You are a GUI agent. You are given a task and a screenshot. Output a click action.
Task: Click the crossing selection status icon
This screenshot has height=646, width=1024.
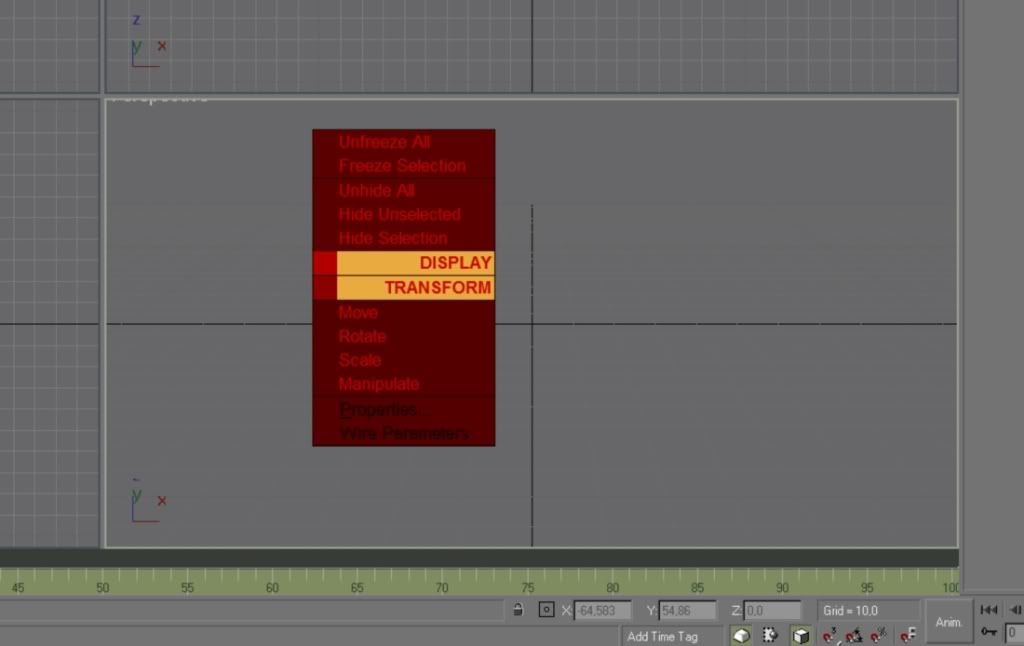click(x=741, y=636)
